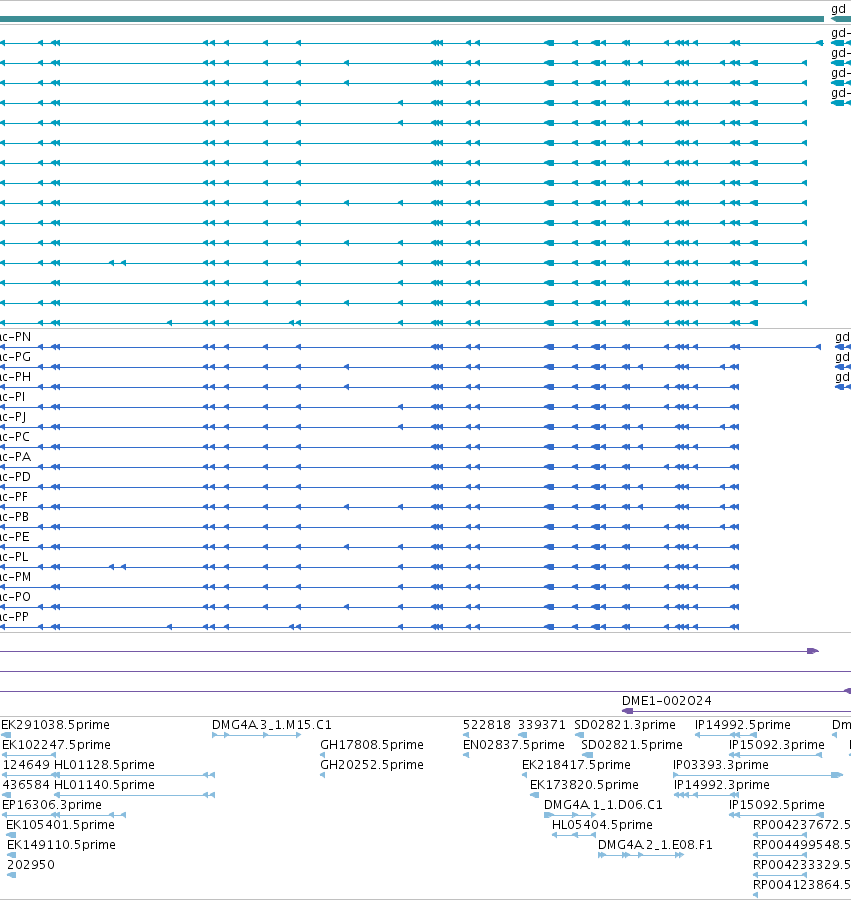Select the PM polypeptide row label

pos(15,578)
